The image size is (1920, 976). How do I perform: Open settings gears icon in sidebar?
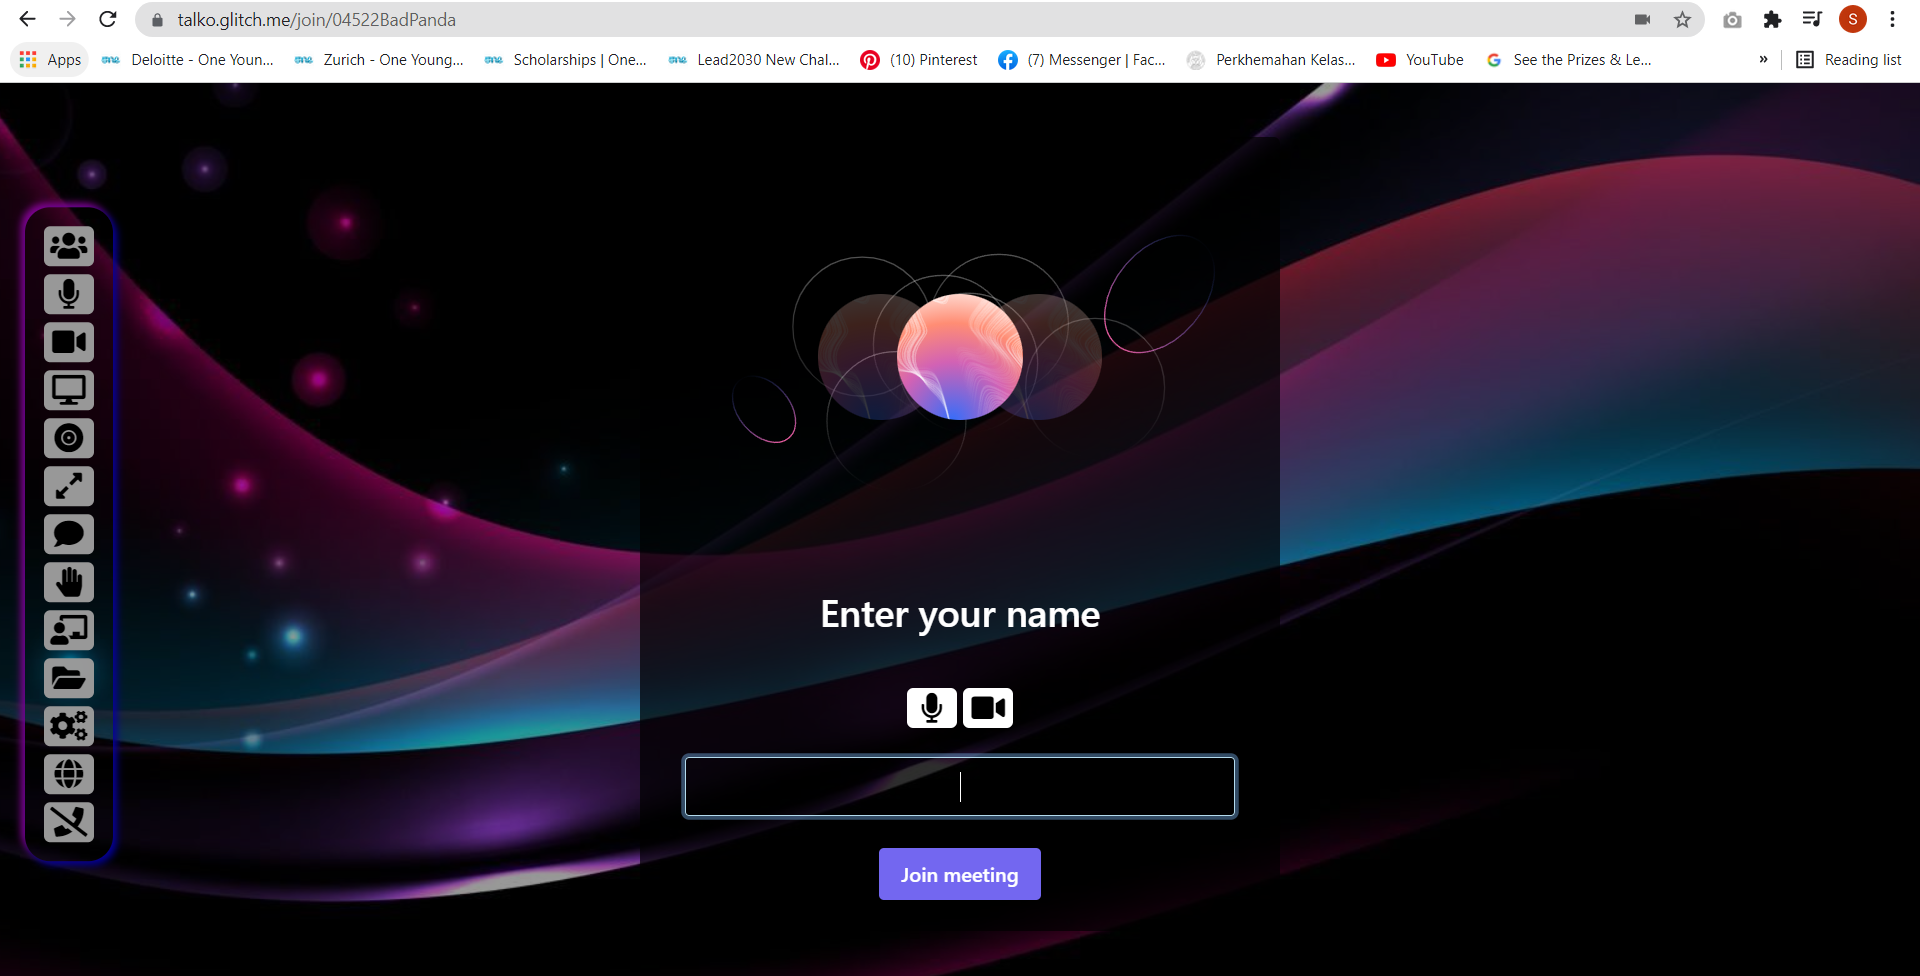(69, 726)
